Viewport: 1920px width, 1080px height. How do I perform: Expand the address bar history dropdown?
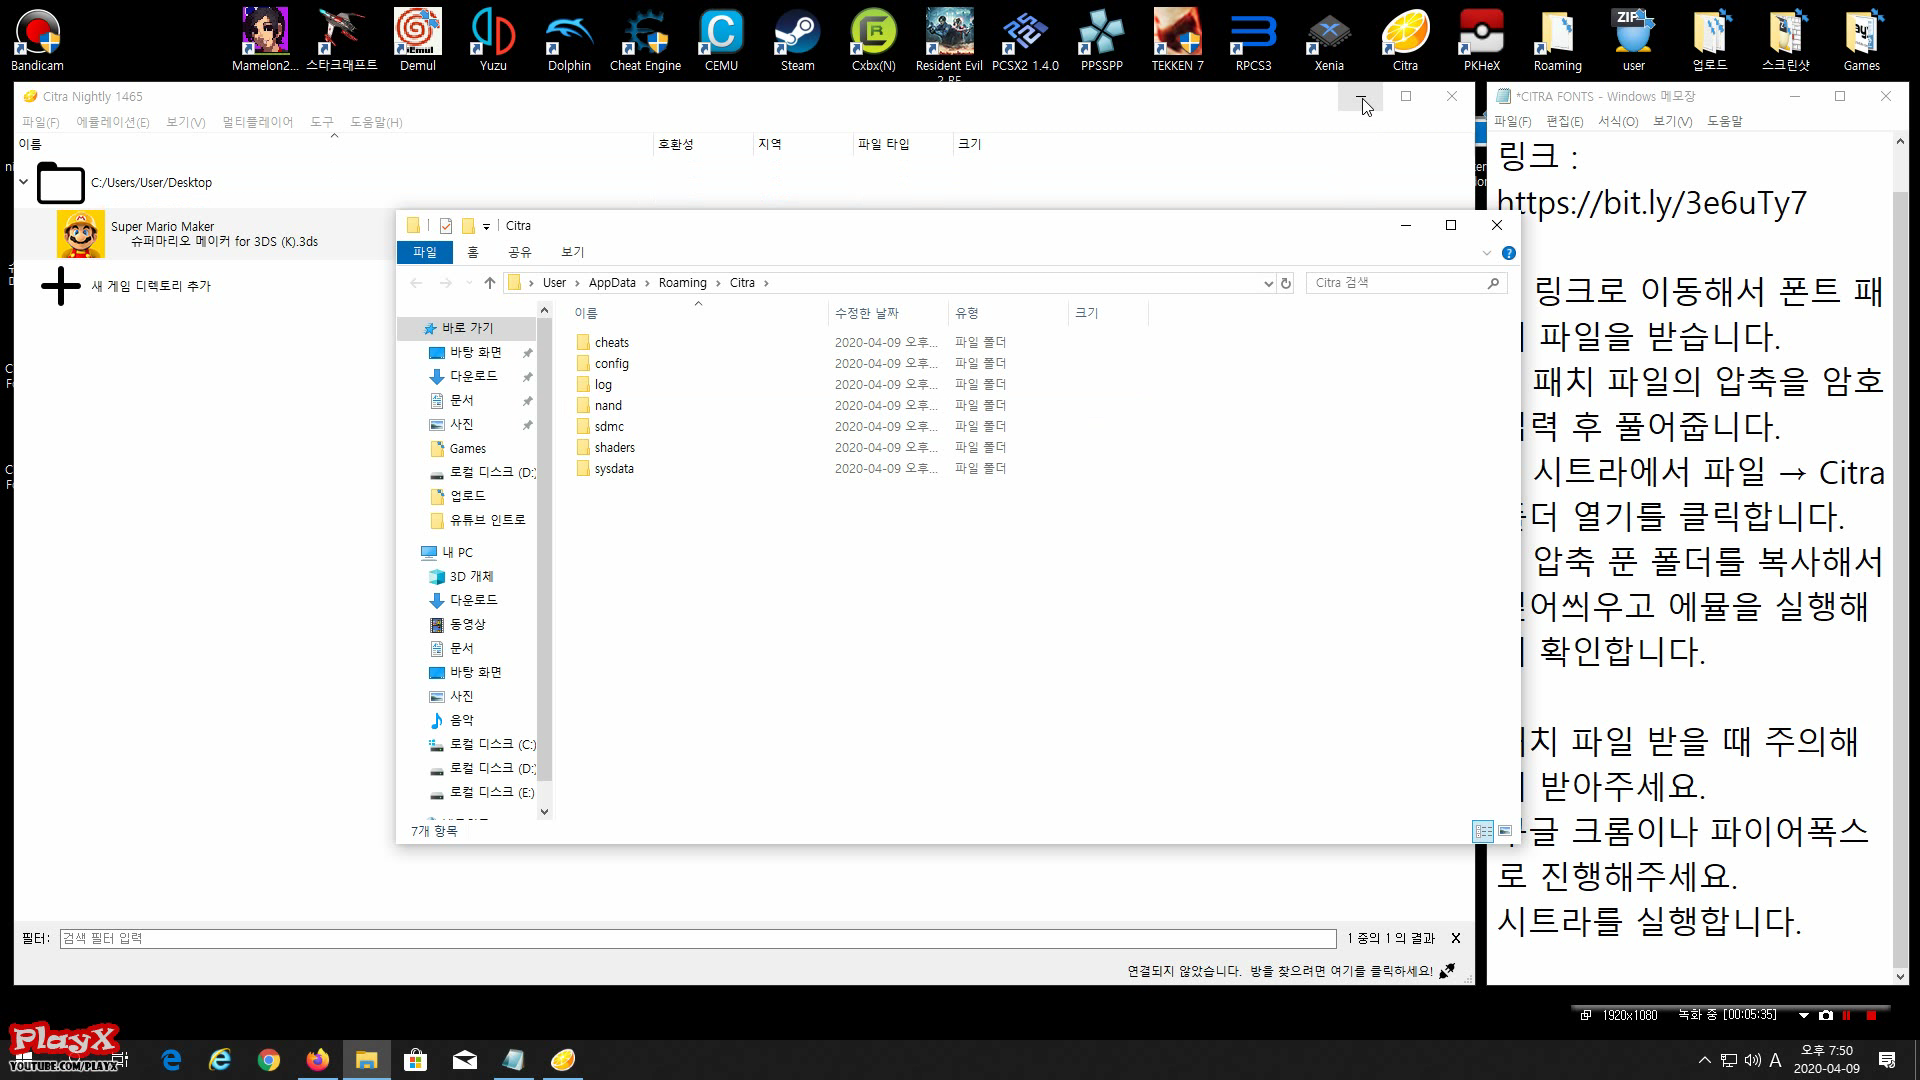(1268, 283)
